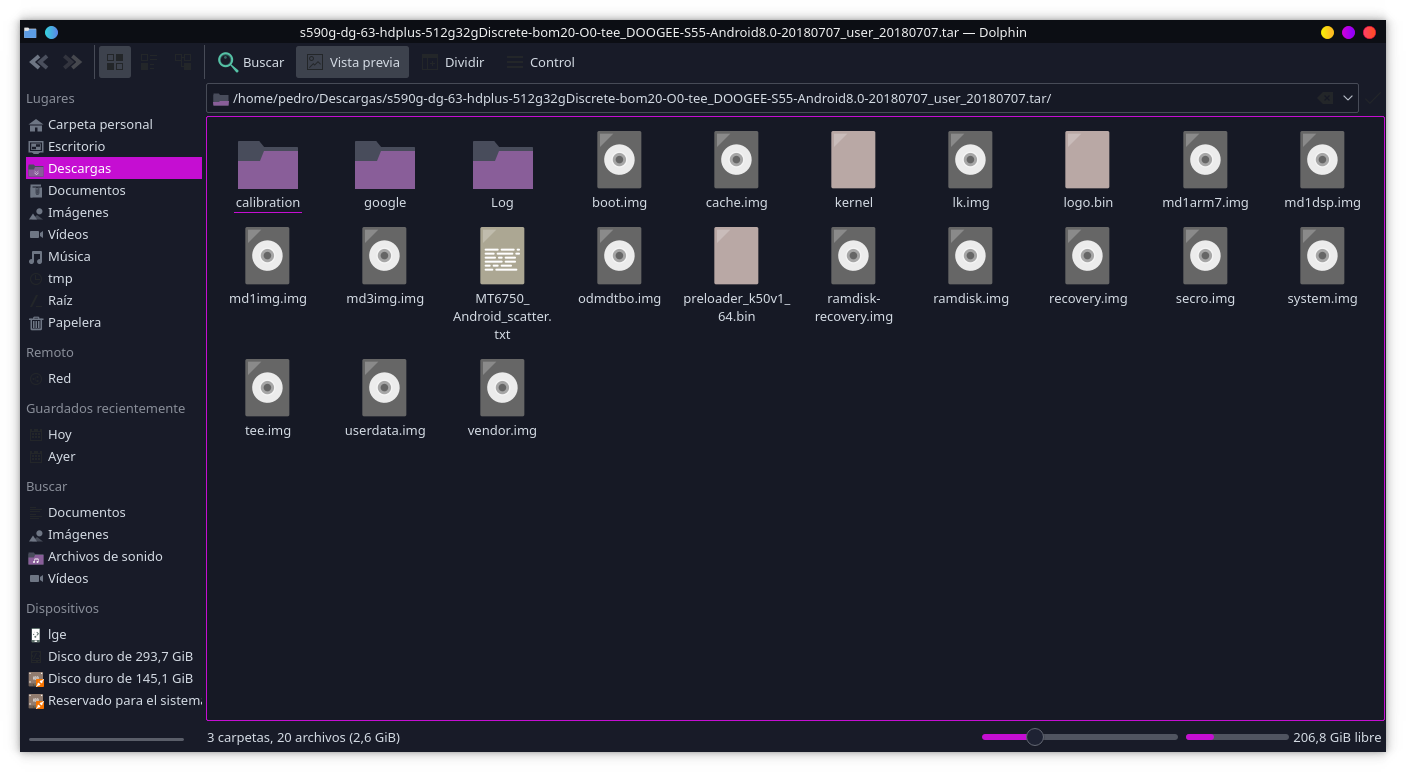Go forward with the double-right arrow
Viewport: 1406px width, 772px height.
pos(73,62)
